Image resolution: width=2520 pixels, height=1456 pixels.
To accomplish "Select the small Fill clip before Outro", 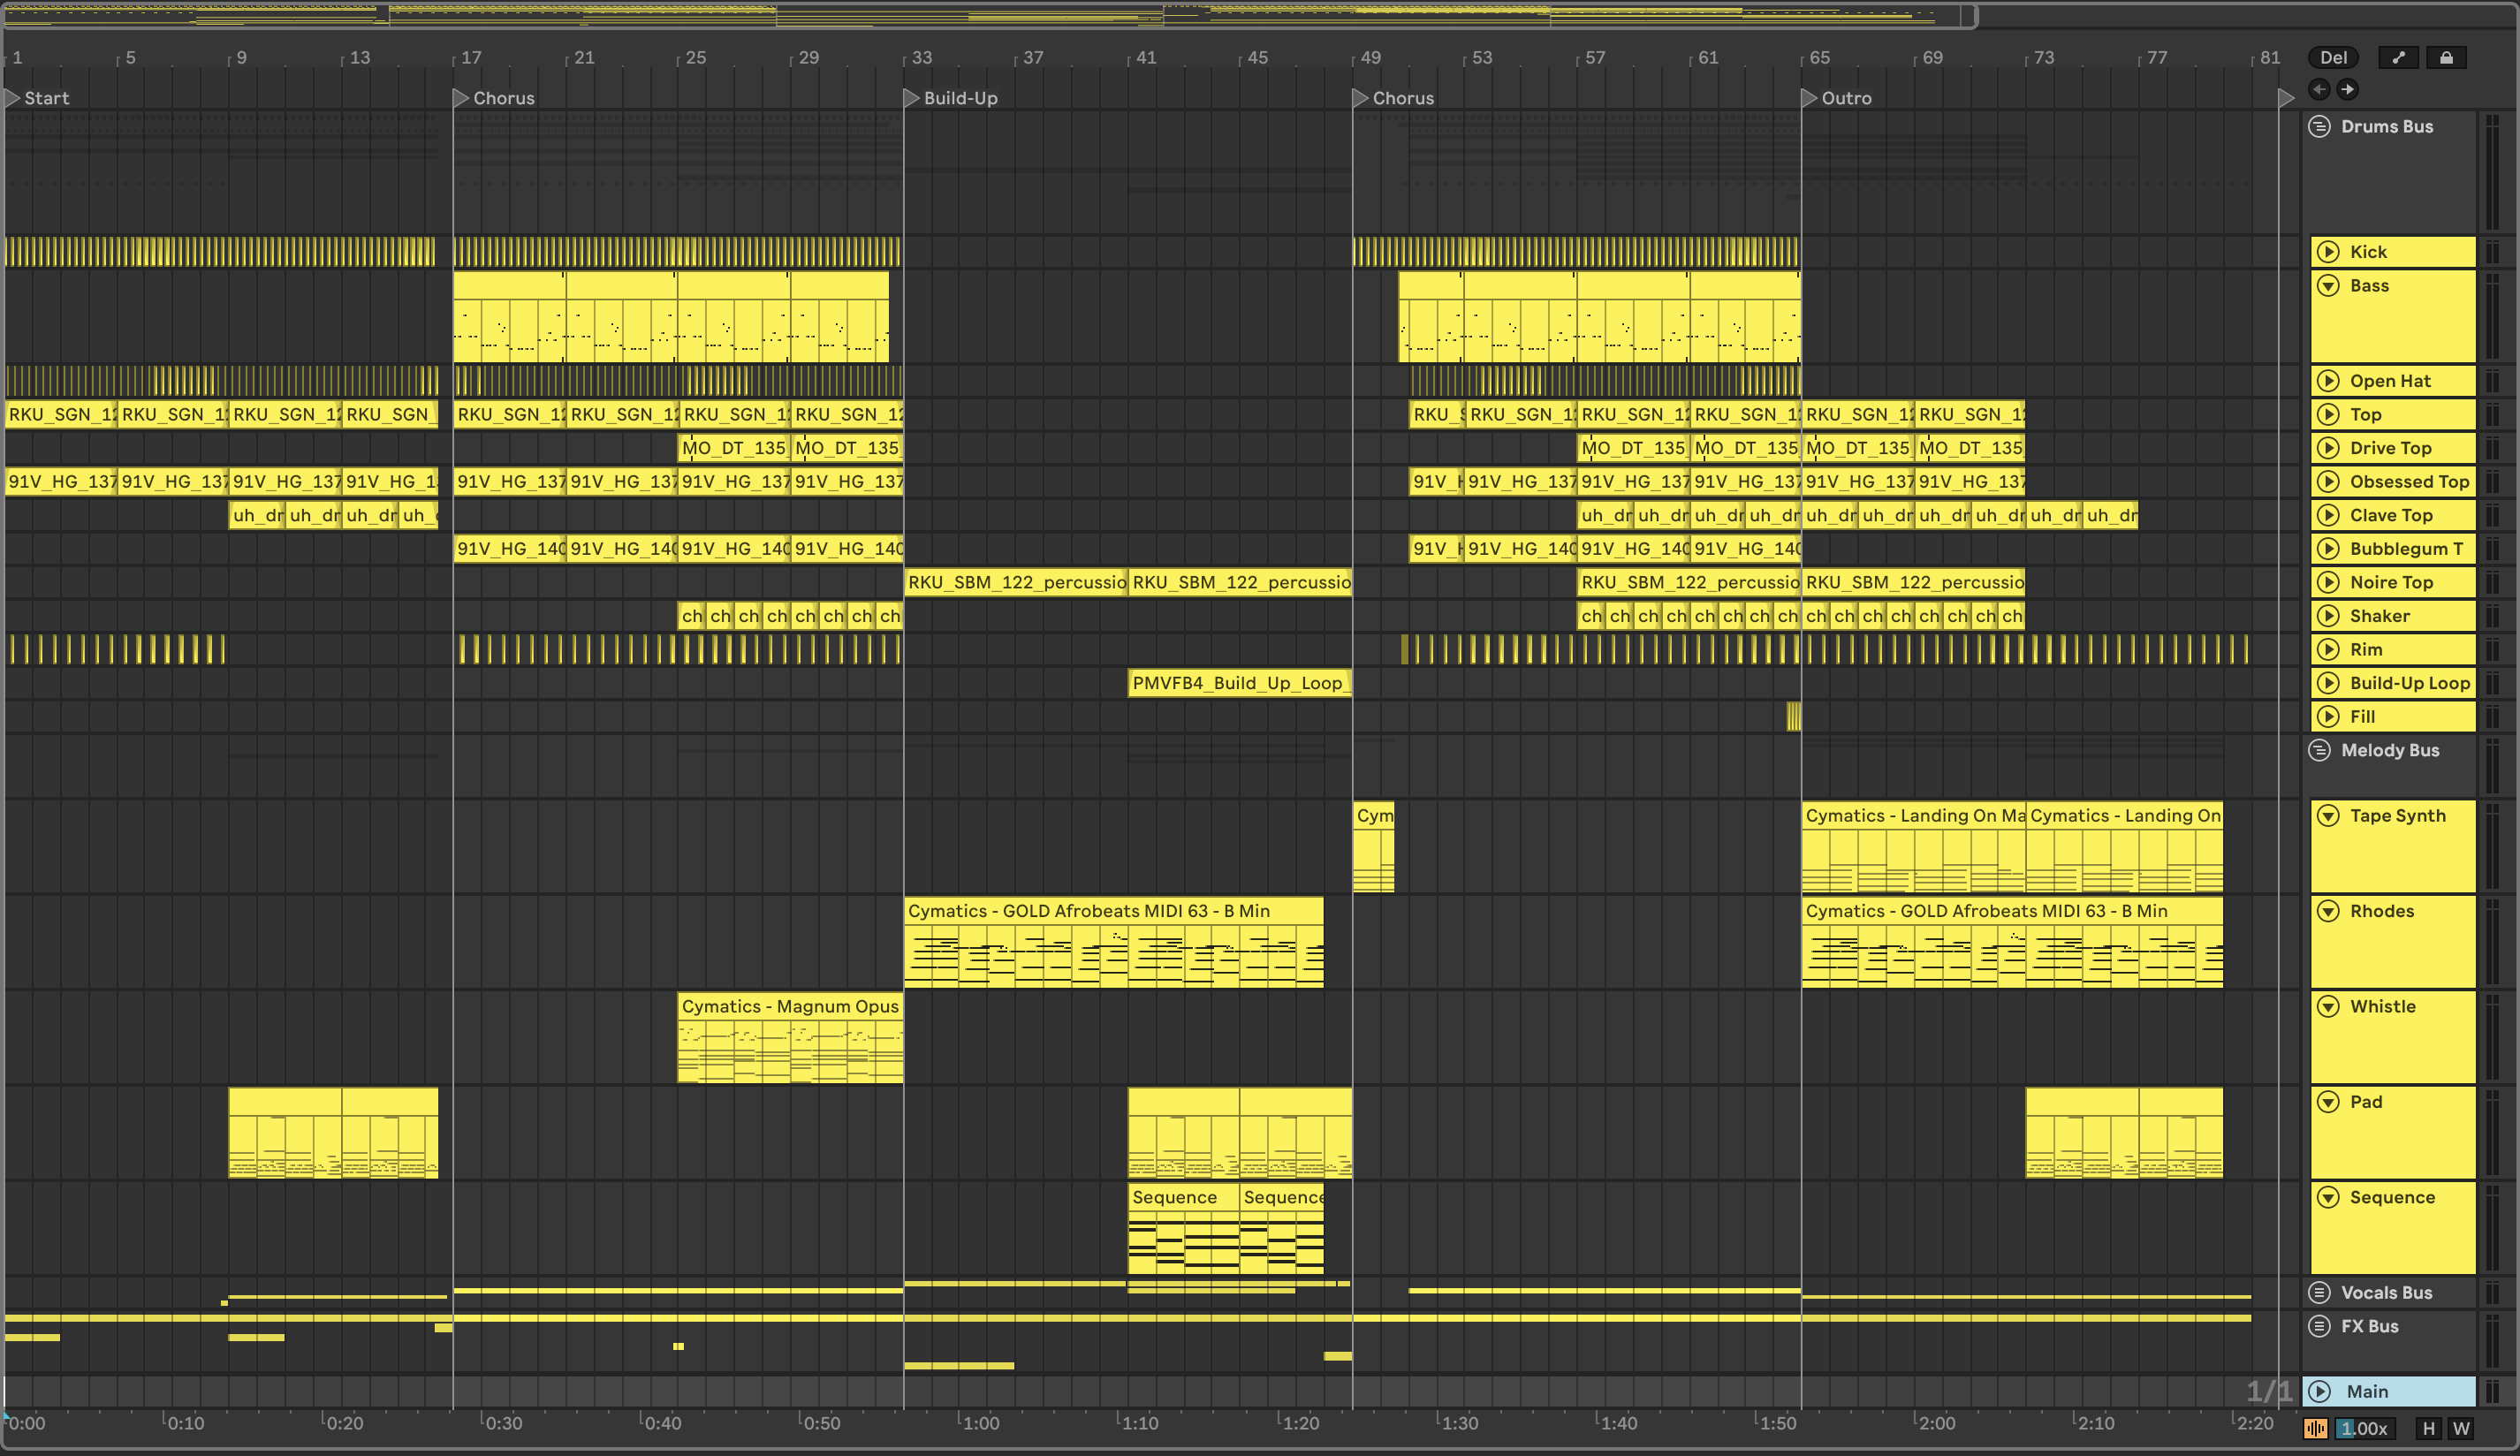I will click(1794, 717).
